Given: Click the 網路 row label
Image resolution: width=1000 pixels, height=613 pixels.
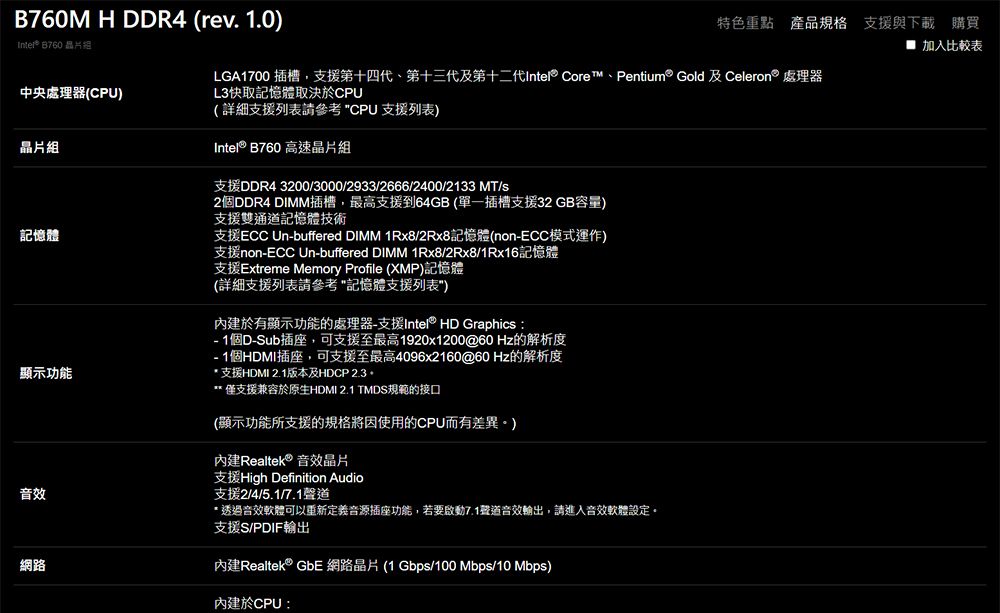Looking at the screenshot, I should (33, 565).
